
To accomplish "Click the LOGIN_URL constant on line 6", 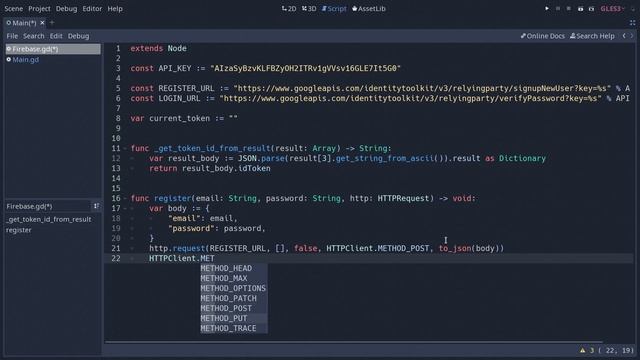I will (x=179, y=98).
